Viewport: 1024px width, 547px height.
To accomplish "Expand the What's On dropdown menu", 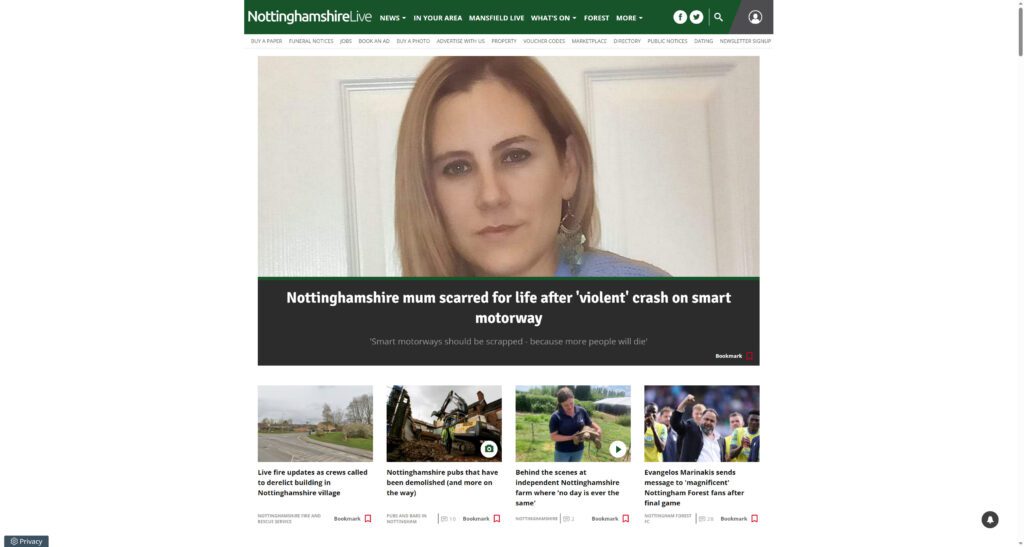I will coord(553,18).
